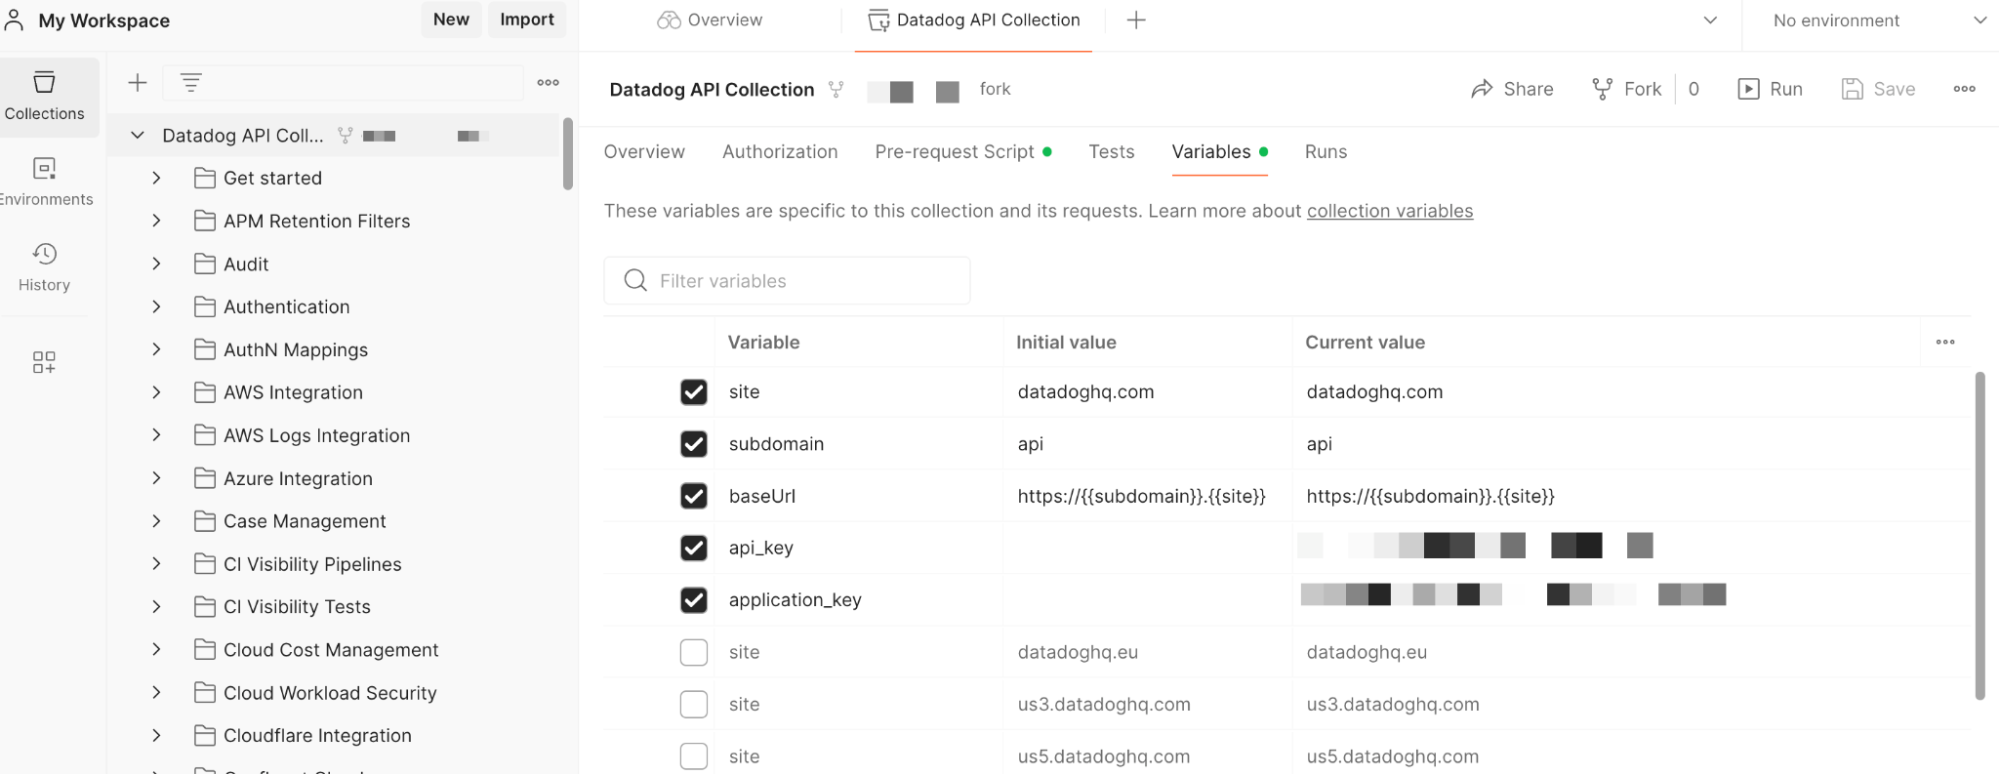Image resolution: width=1999 pixels, height=775 pixels.
Task: Select the Datadog API Collection tab
Action: click(974, 20)
